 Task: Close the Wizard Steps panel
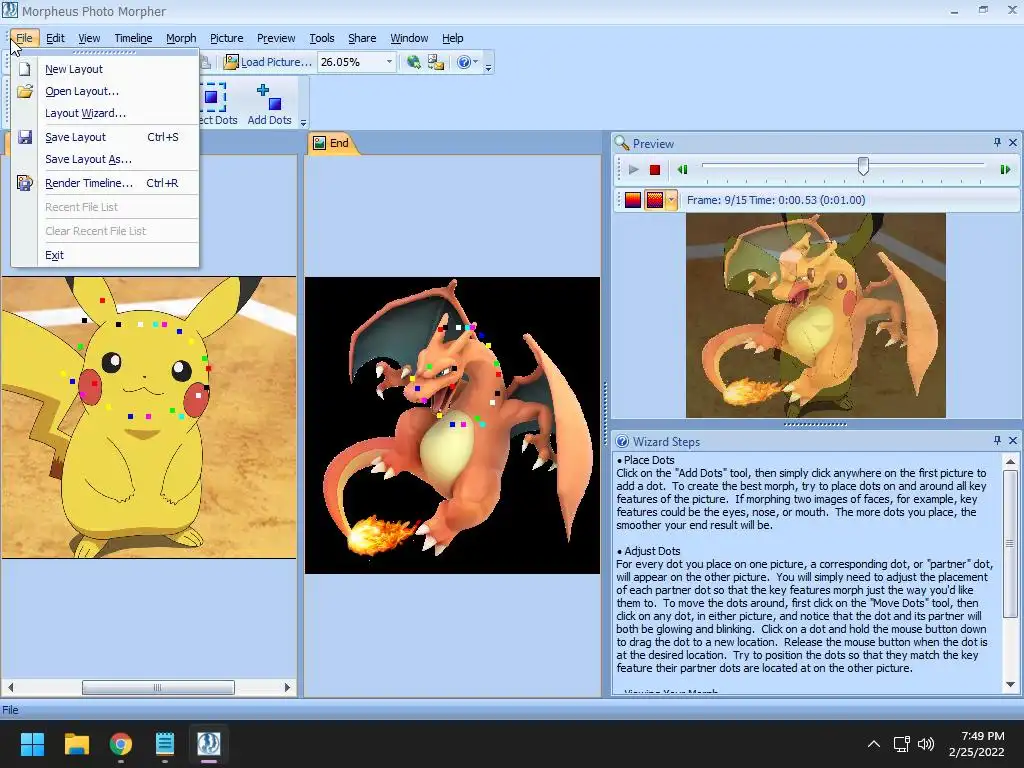coord(1013,441)
